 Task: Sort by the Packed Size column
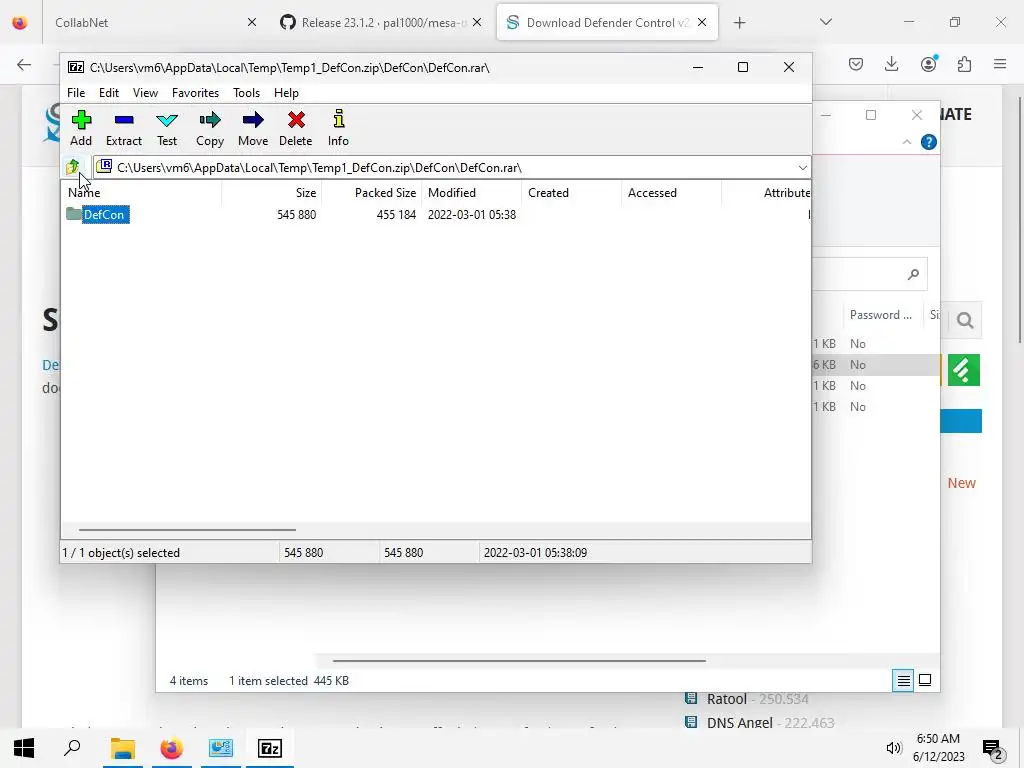pyautogui.click(x=372, y=193)
